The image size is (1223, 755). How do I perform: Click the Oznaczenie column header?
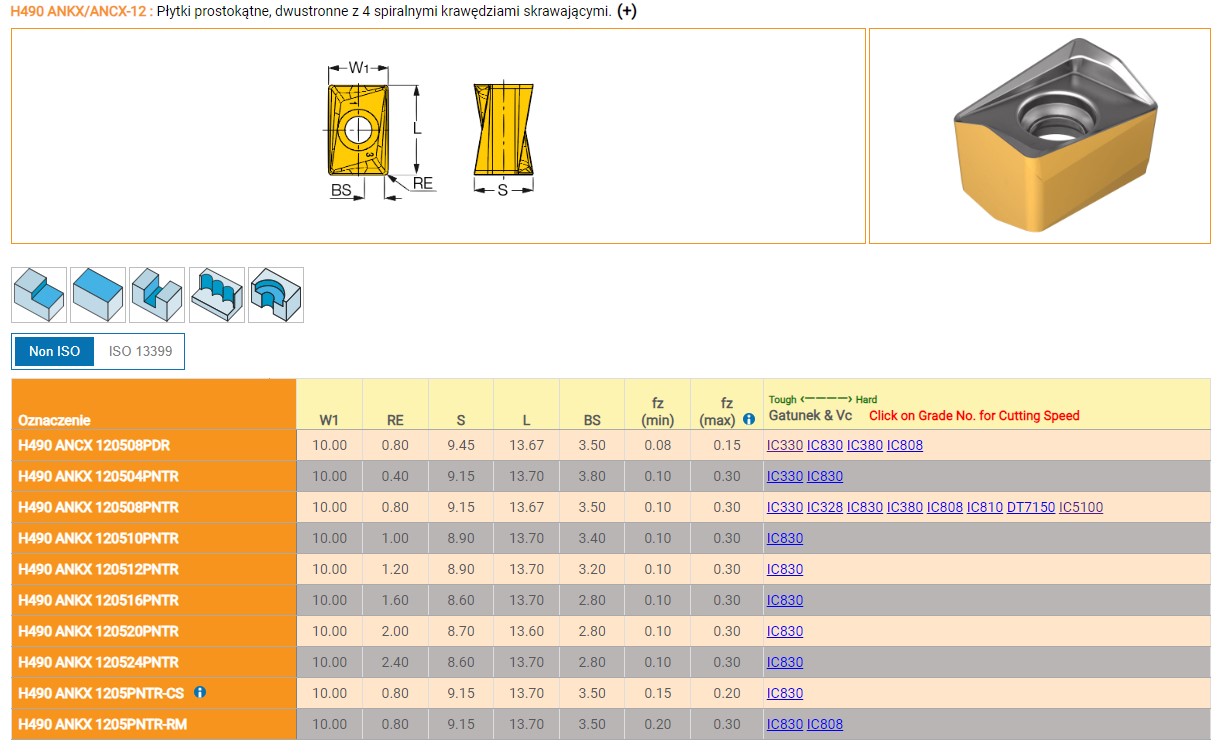(x=54, y=420)
